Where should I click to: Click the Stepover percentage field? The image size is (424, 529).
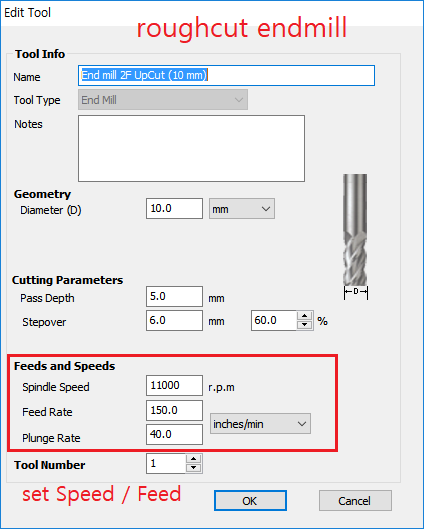tap(274, 321)
